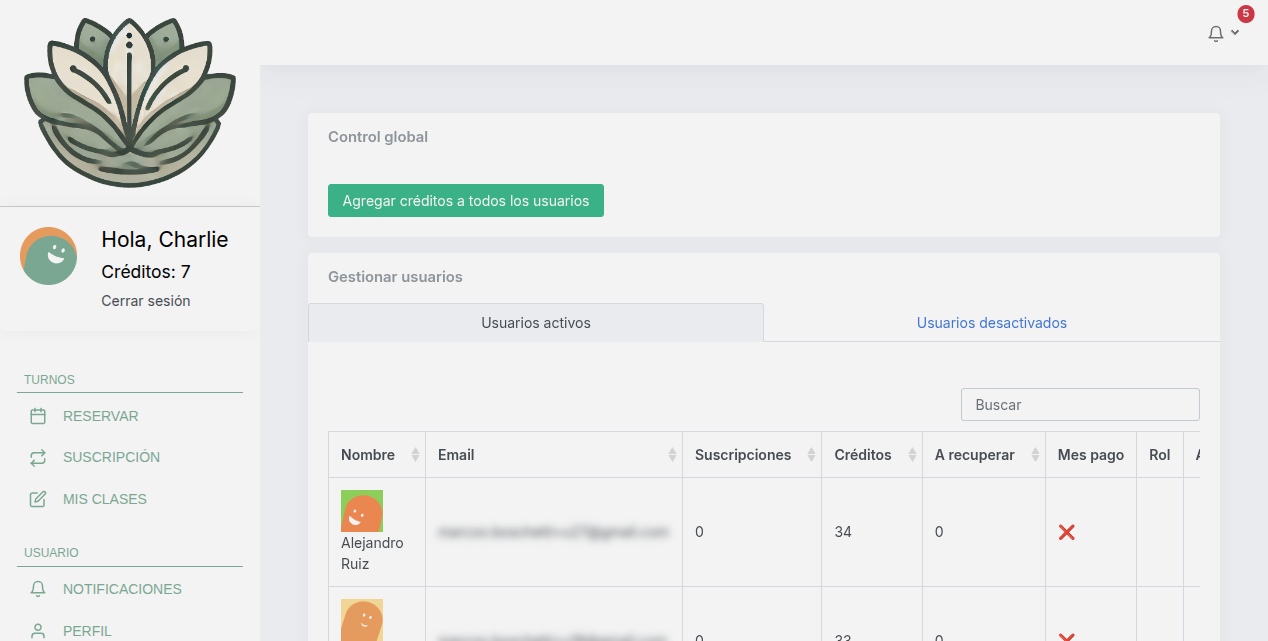Click the person icon beside Perfil
Viewport: 1268px width, 641px height.
(x=38, y=631)
